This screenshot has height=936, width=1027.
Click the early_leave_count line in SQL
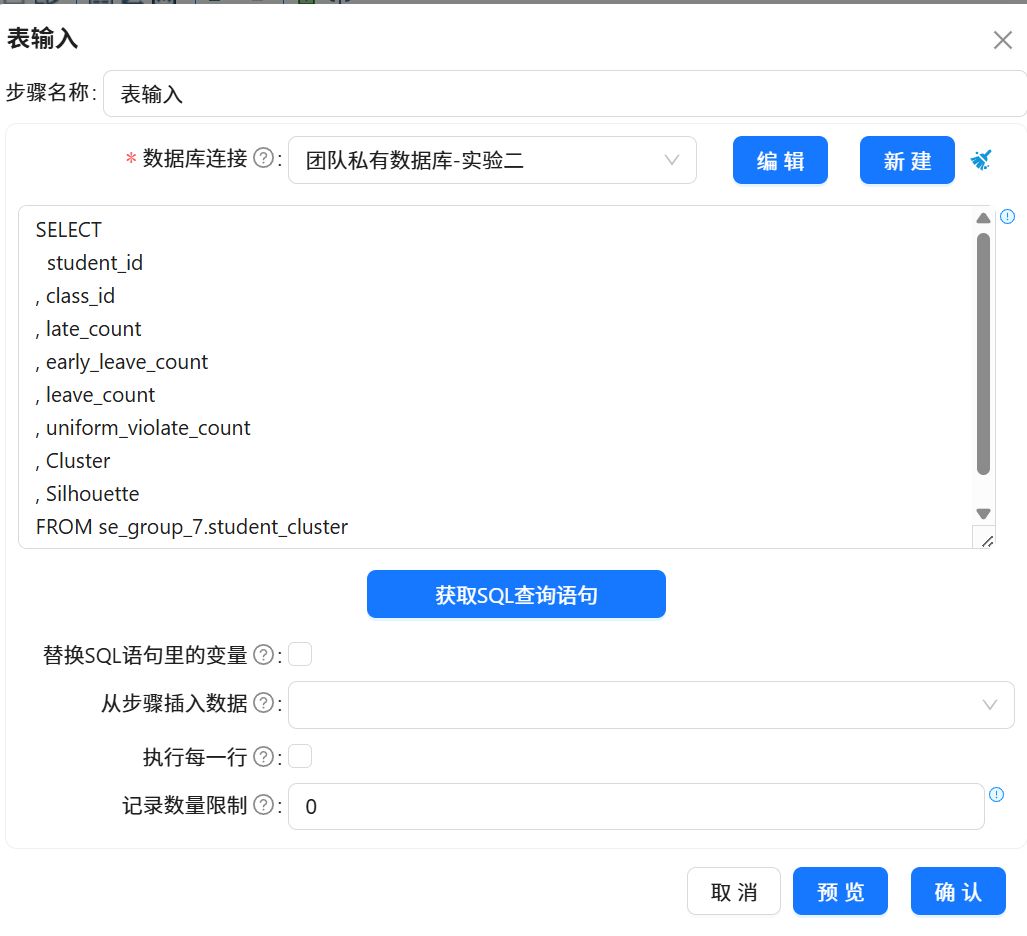point(122,362)
